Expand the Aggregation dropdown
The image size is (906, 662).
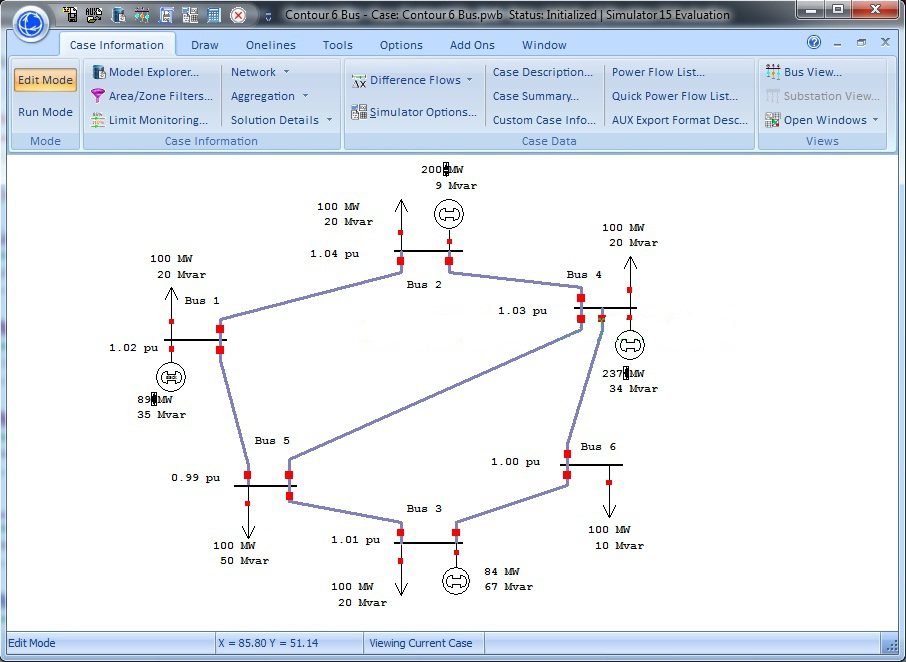[269, 96]
